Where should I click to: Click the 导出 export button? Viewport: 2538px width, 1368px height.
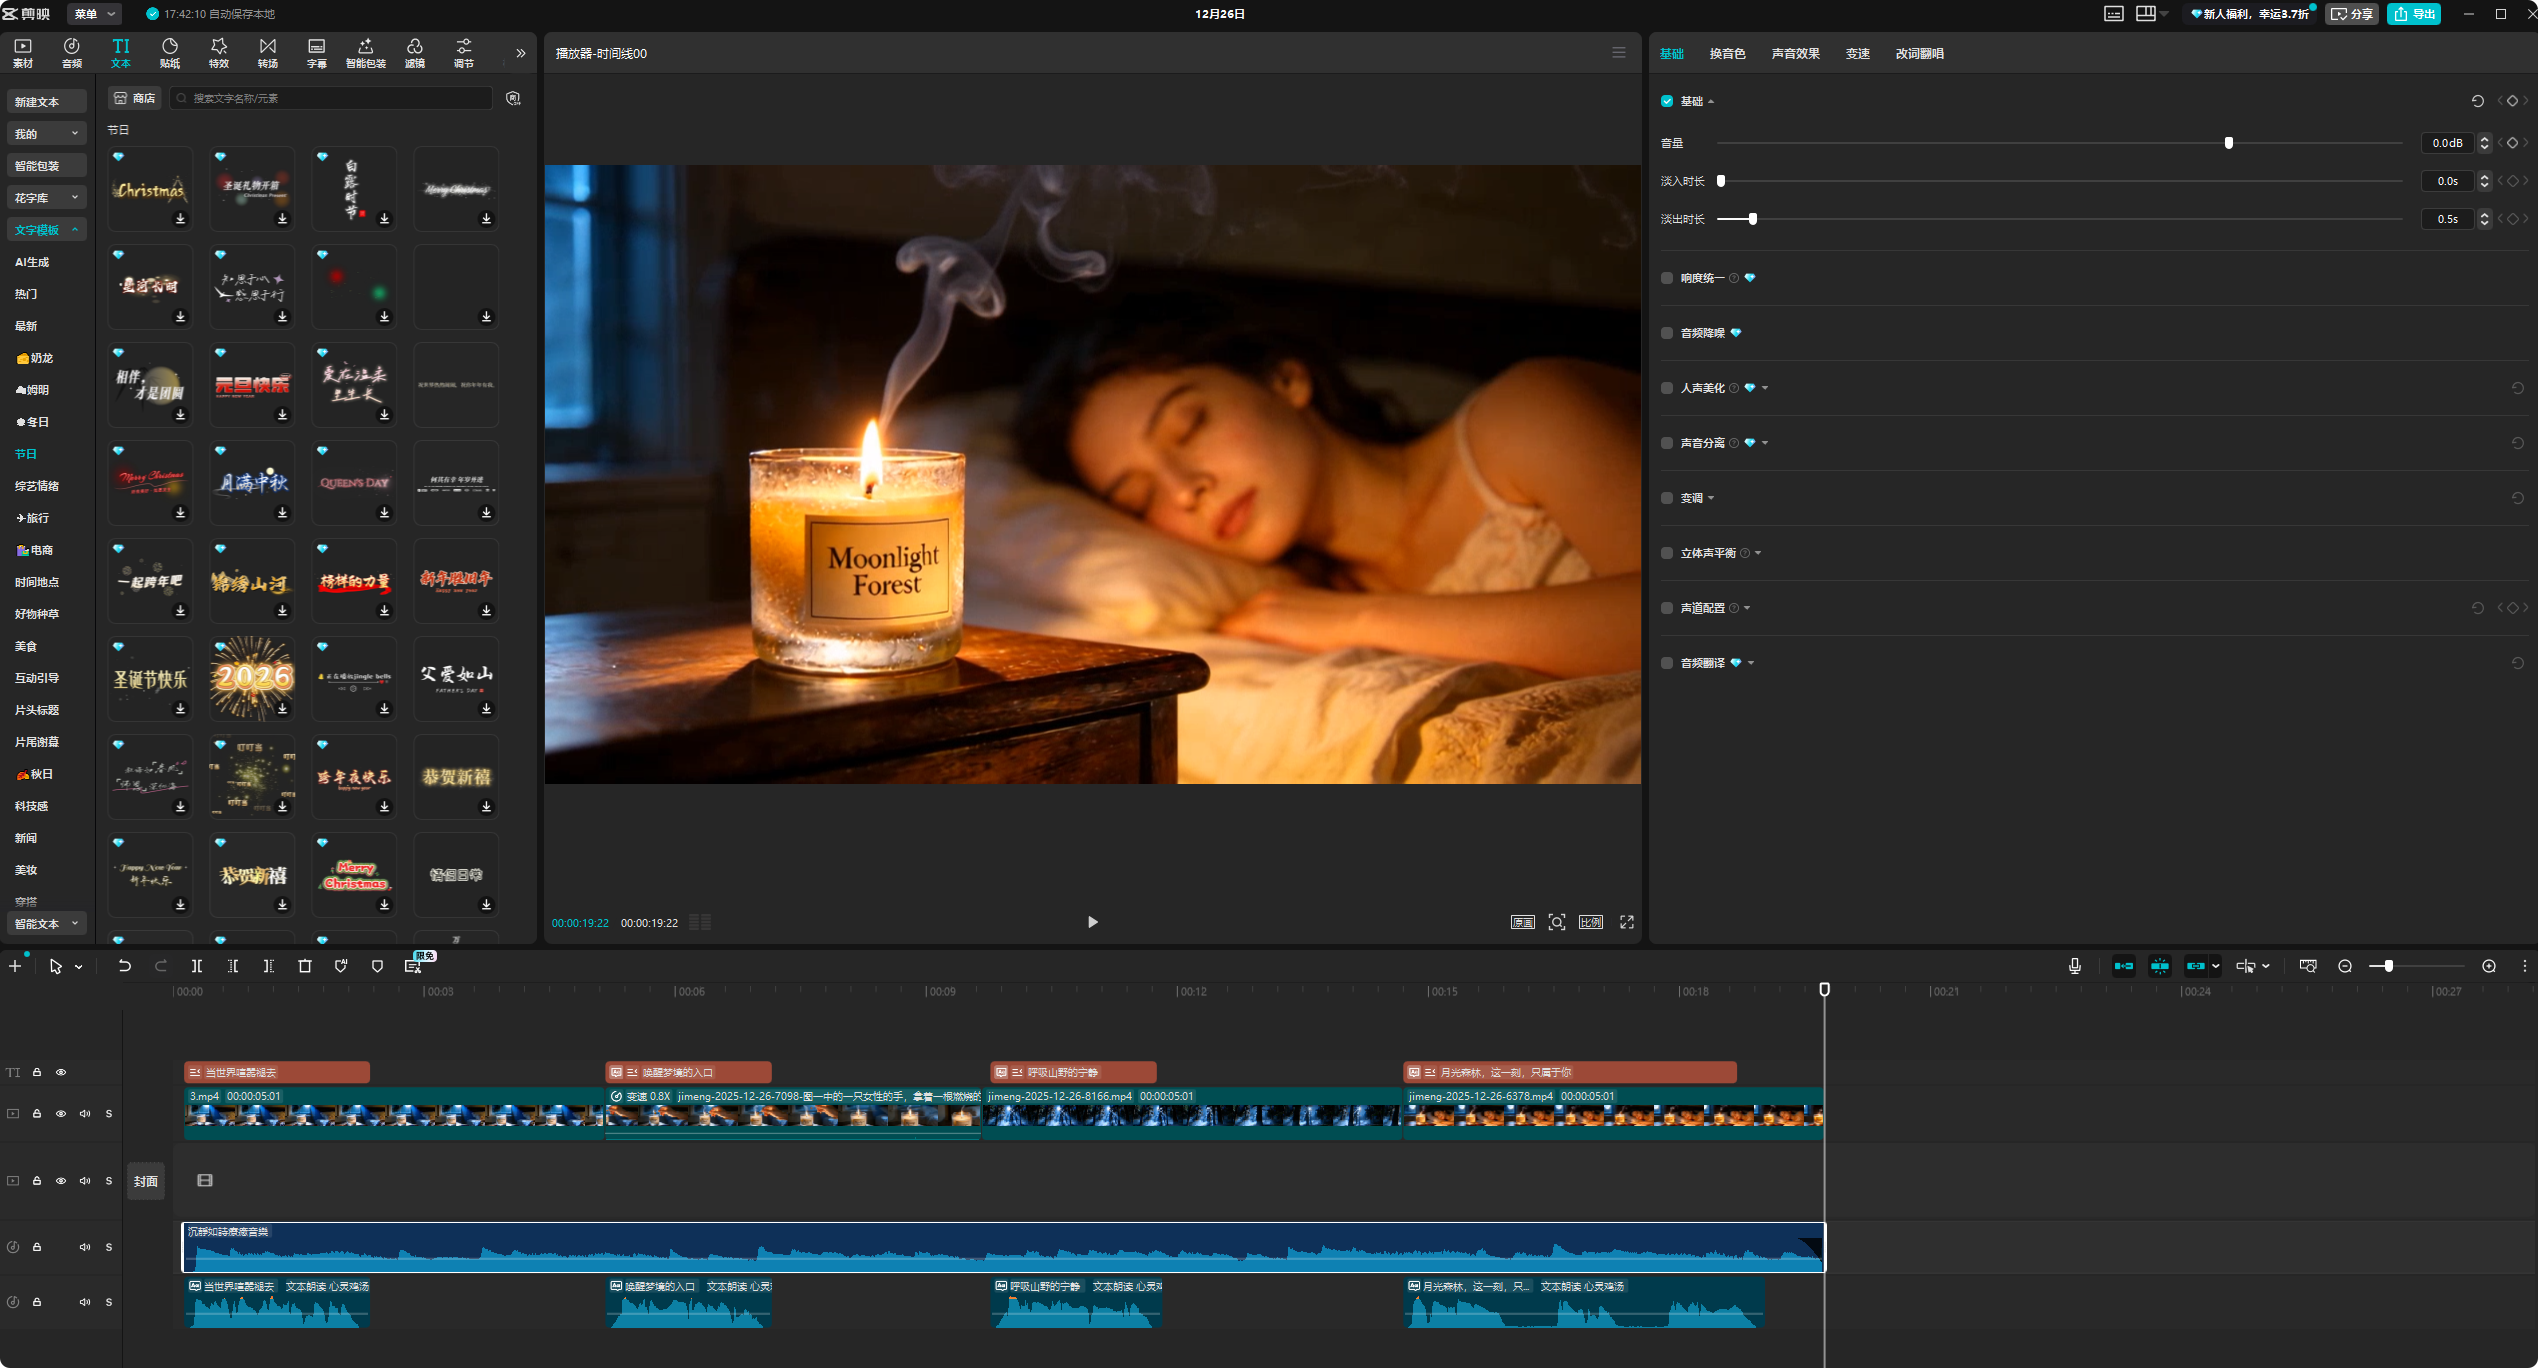[x=2415, y=14]
